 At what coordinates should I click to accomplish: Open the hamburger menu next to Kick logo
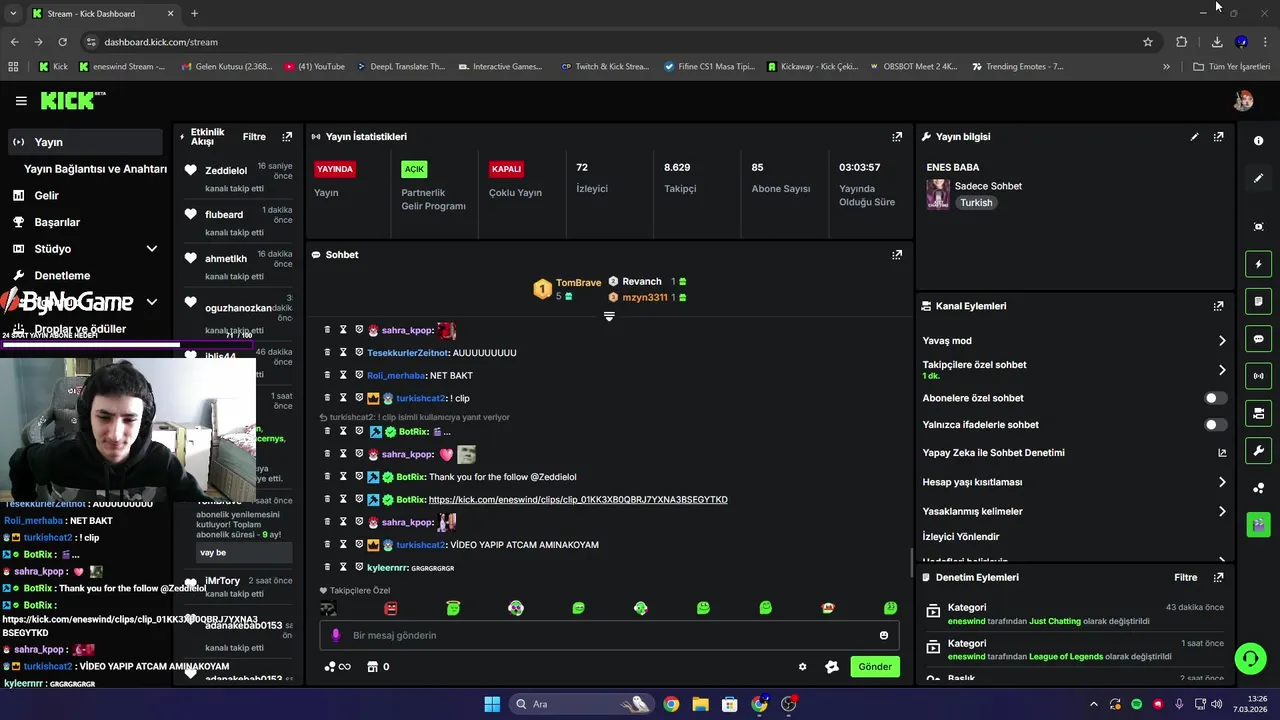(x=21, y=101)
